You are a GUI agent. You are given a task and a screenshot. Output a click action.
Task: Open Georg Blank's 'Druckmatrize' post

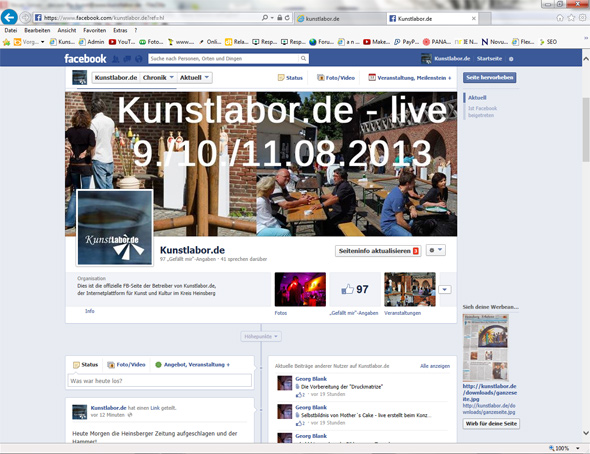342,387
